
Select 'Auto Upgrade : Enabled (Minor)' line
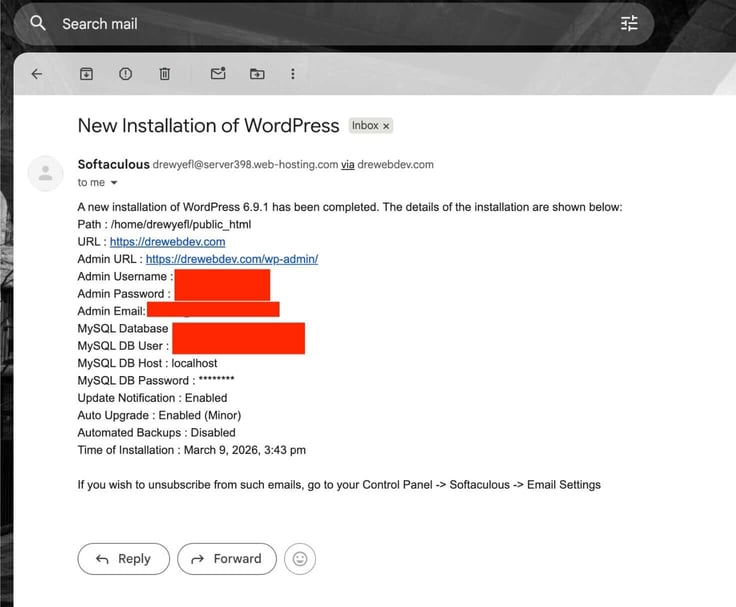160,415
